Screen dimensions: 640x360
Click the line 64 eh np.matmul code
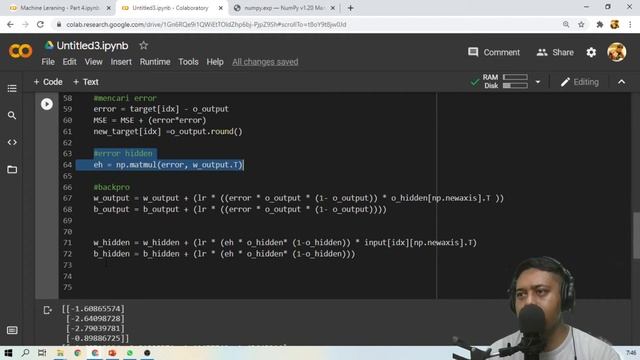tap(168, 164)
